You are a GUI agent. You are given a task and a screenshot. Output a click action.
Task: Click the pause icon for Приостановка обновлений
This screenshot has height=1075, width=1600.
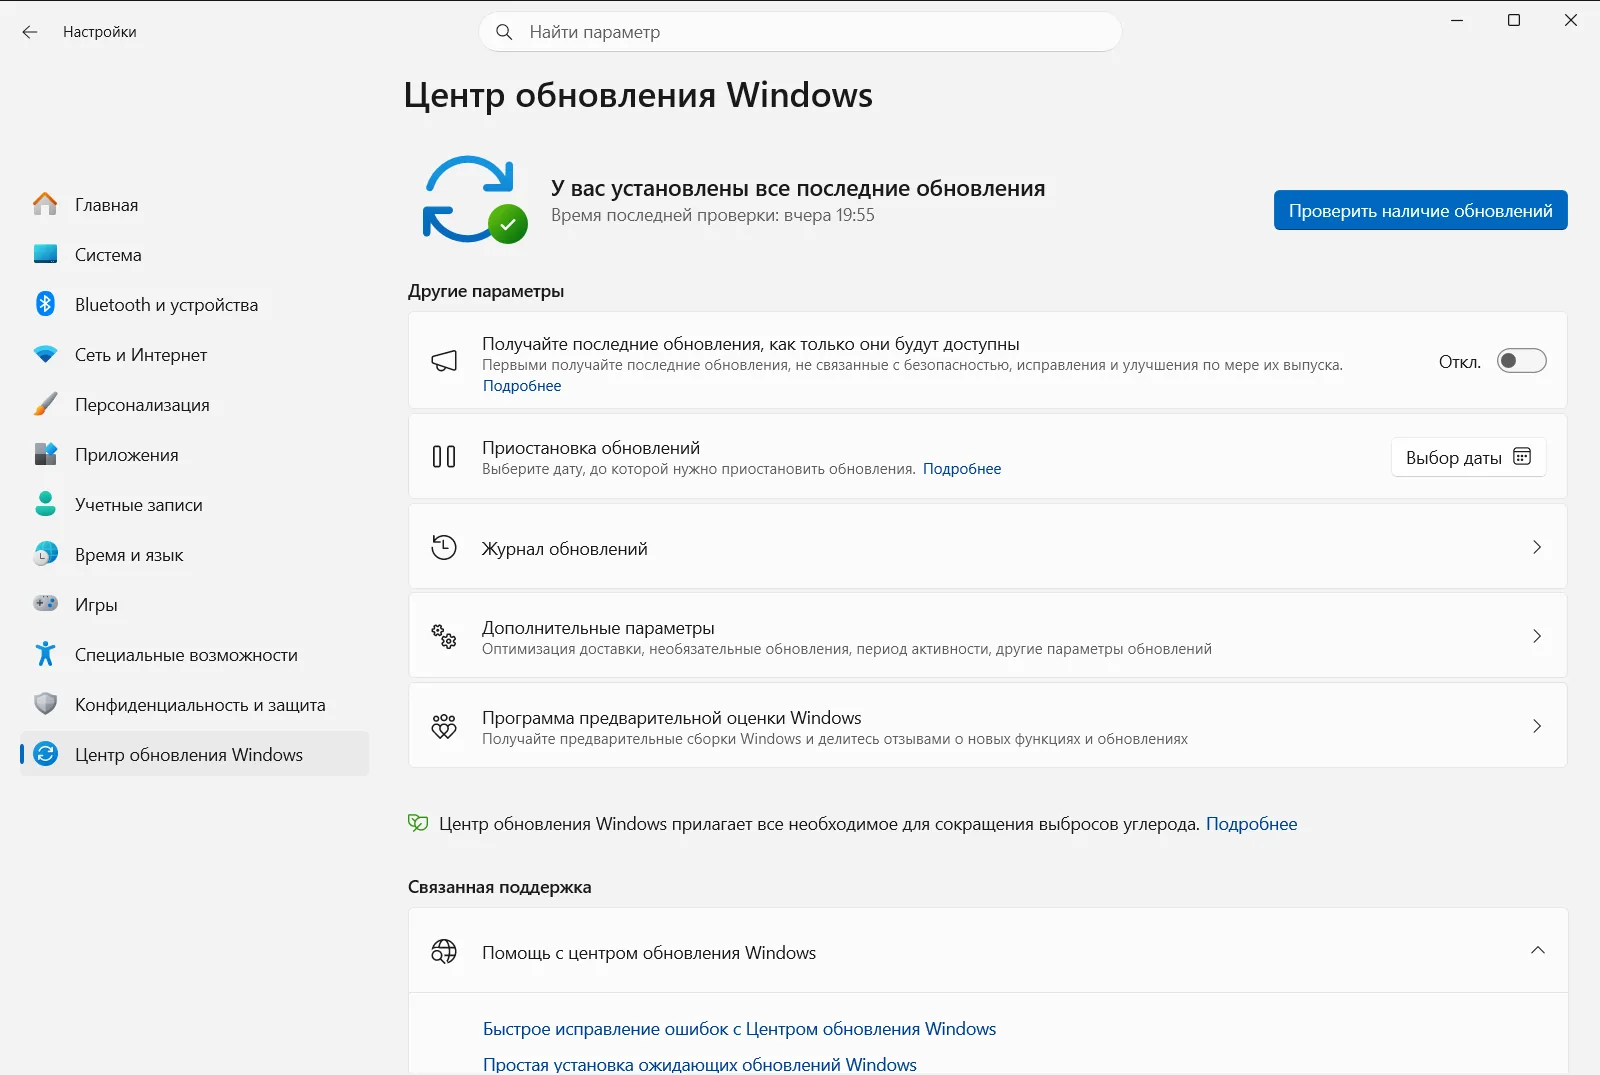click(x=444, y=457)
